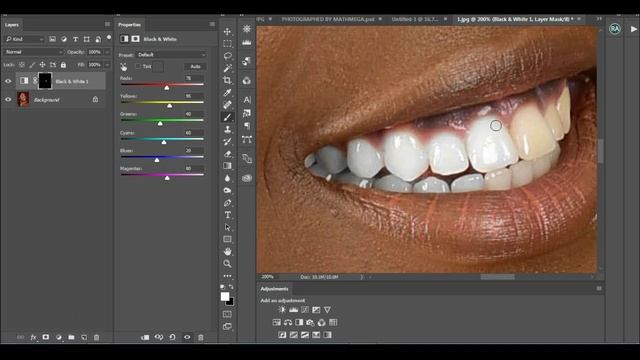Open the Properties panel tab

[129, 25]
